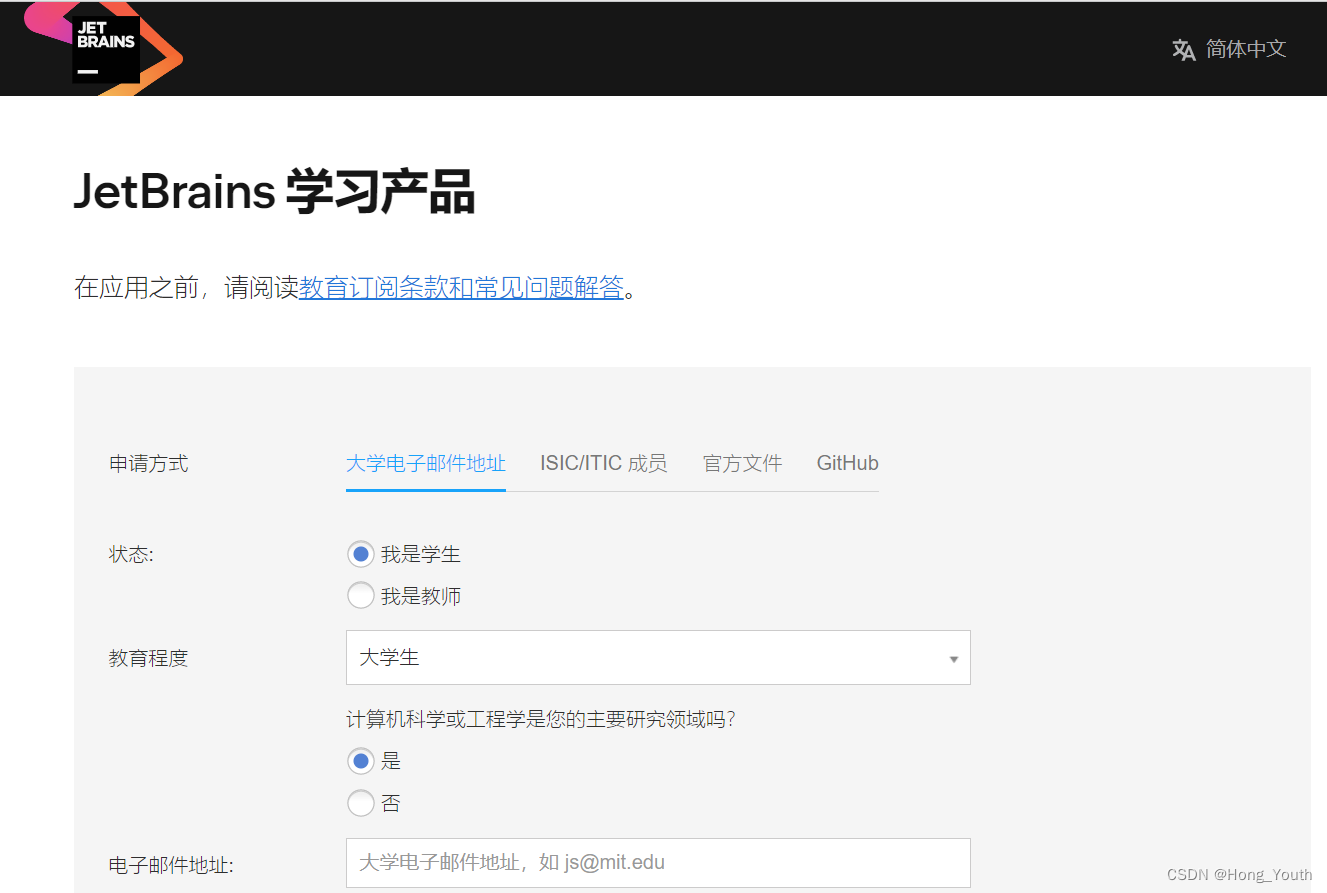Click the JetBrains logo
Image resolution: width=1327 pixels, height=893 pixels.
[x=104, y=48]
